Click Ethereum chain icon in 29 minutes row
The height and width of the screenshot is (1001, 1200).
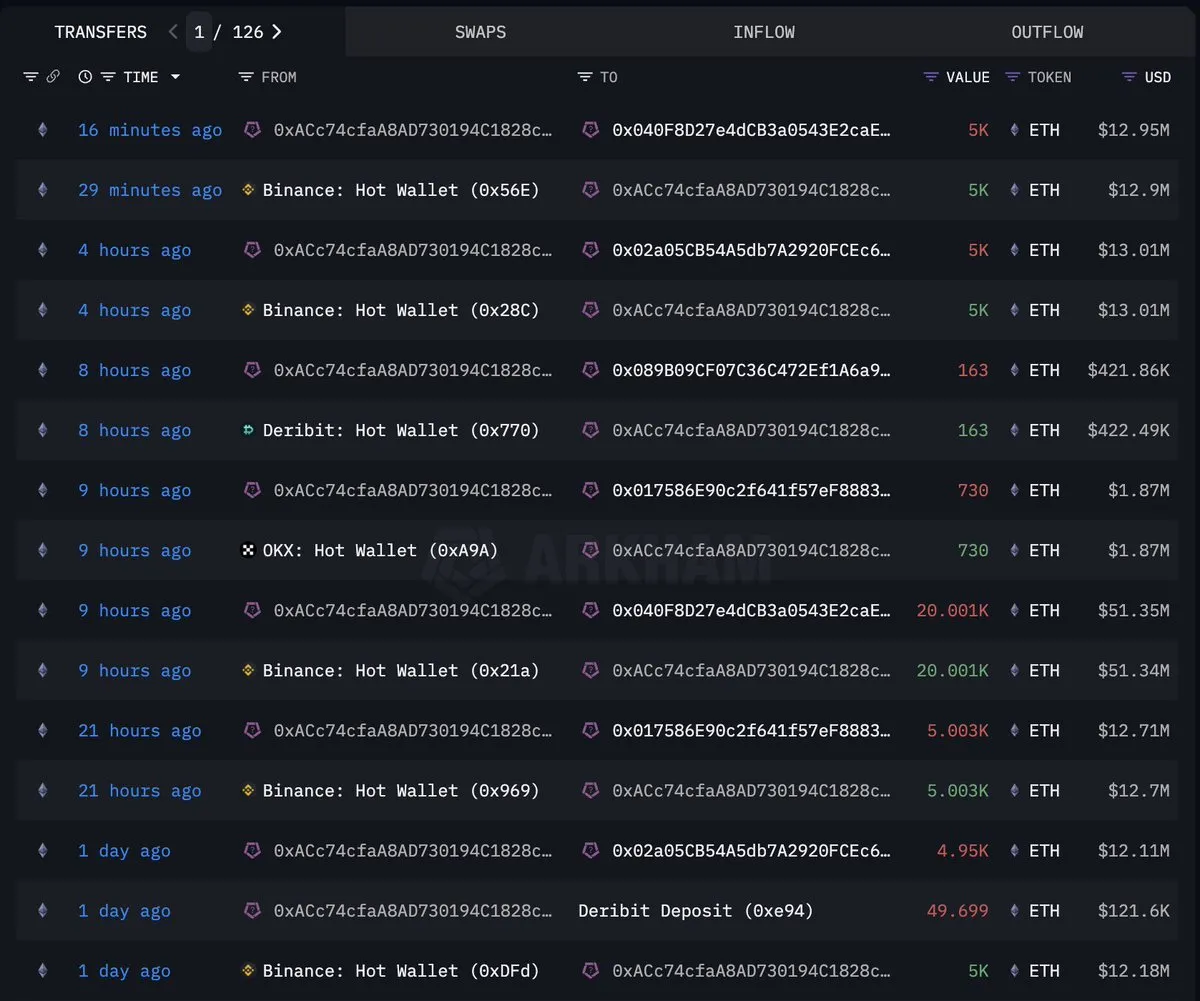[x=42, y=190]
